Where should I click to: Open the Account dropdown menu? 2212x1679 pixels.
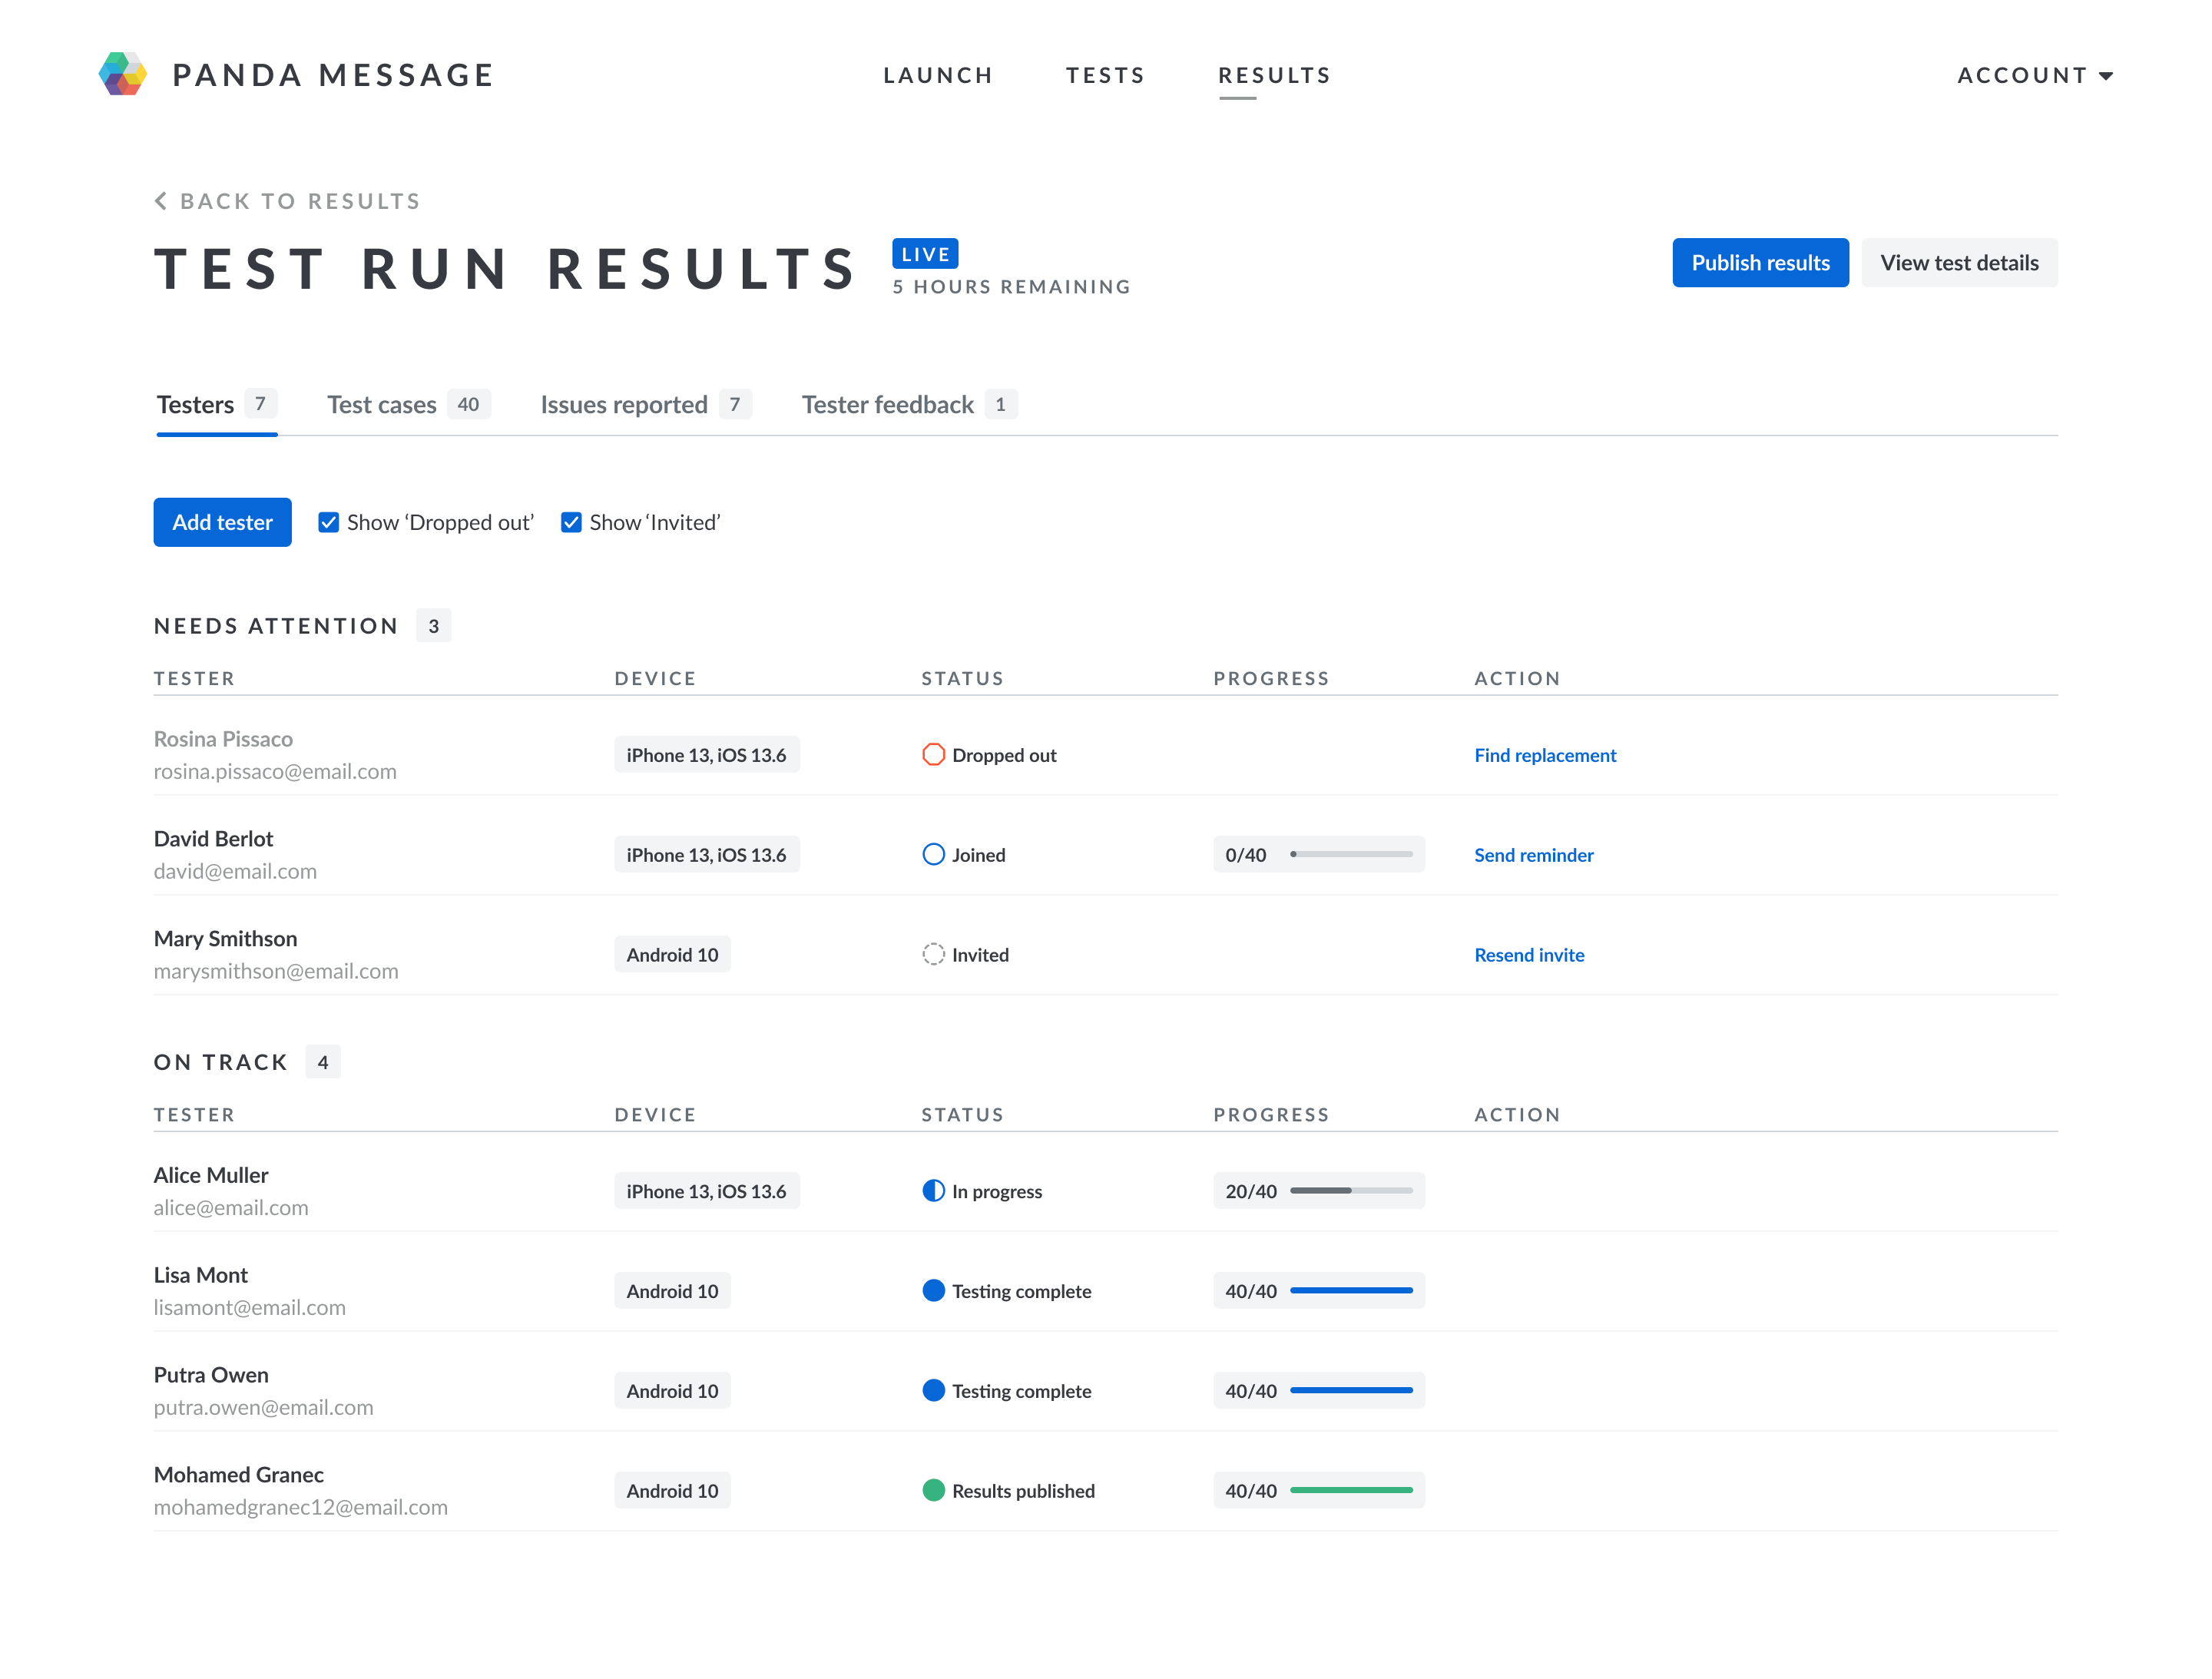pyautogui.click(x=2035, y=75)
